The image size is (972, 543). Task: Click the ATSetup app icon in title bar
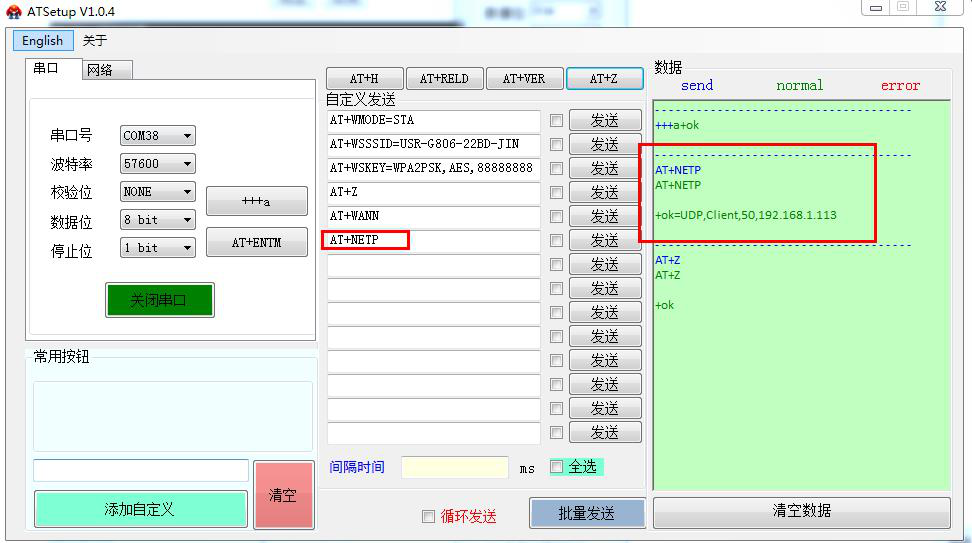[x=14, y=11]
